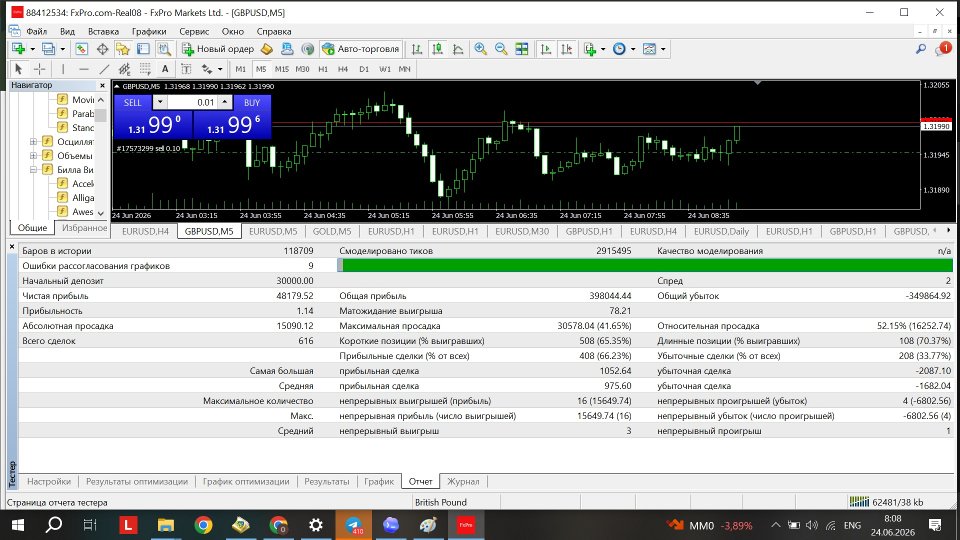Viewport: 960px width, 540px height.
Task: Toggle the Авто-торговля button
Action: tap(361, 49)
